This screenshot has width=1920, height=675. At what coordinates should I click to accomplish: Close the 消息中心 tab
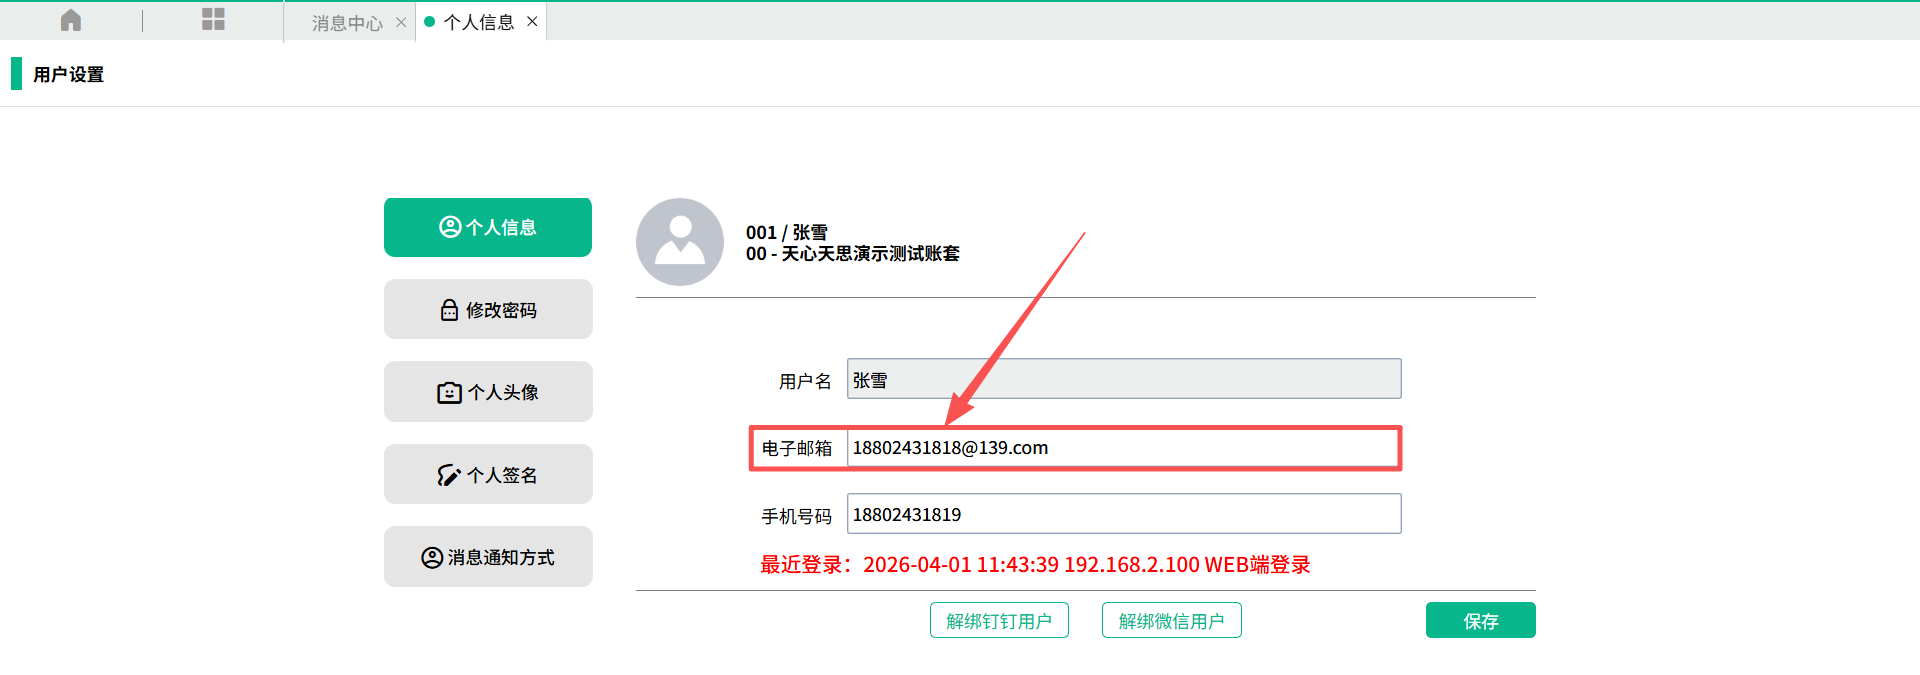click(401, 22)
